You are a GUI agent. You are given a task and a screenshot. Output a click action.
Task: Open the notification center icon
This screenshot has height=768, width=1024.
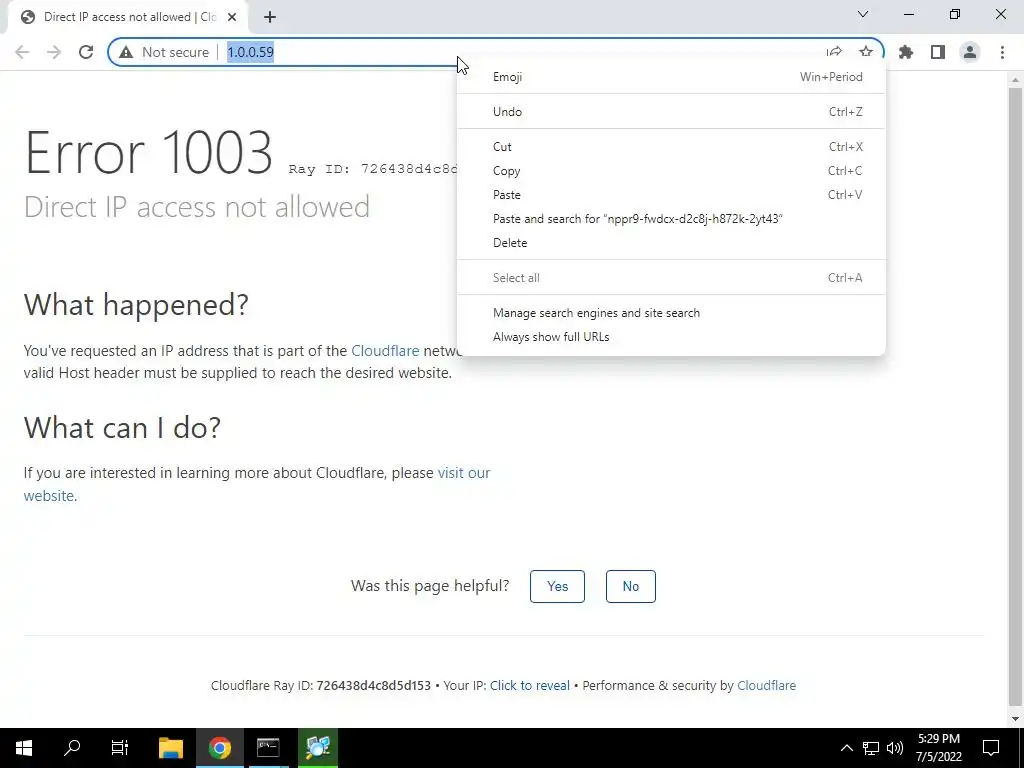pyautogui.click(x=991, y=748)
